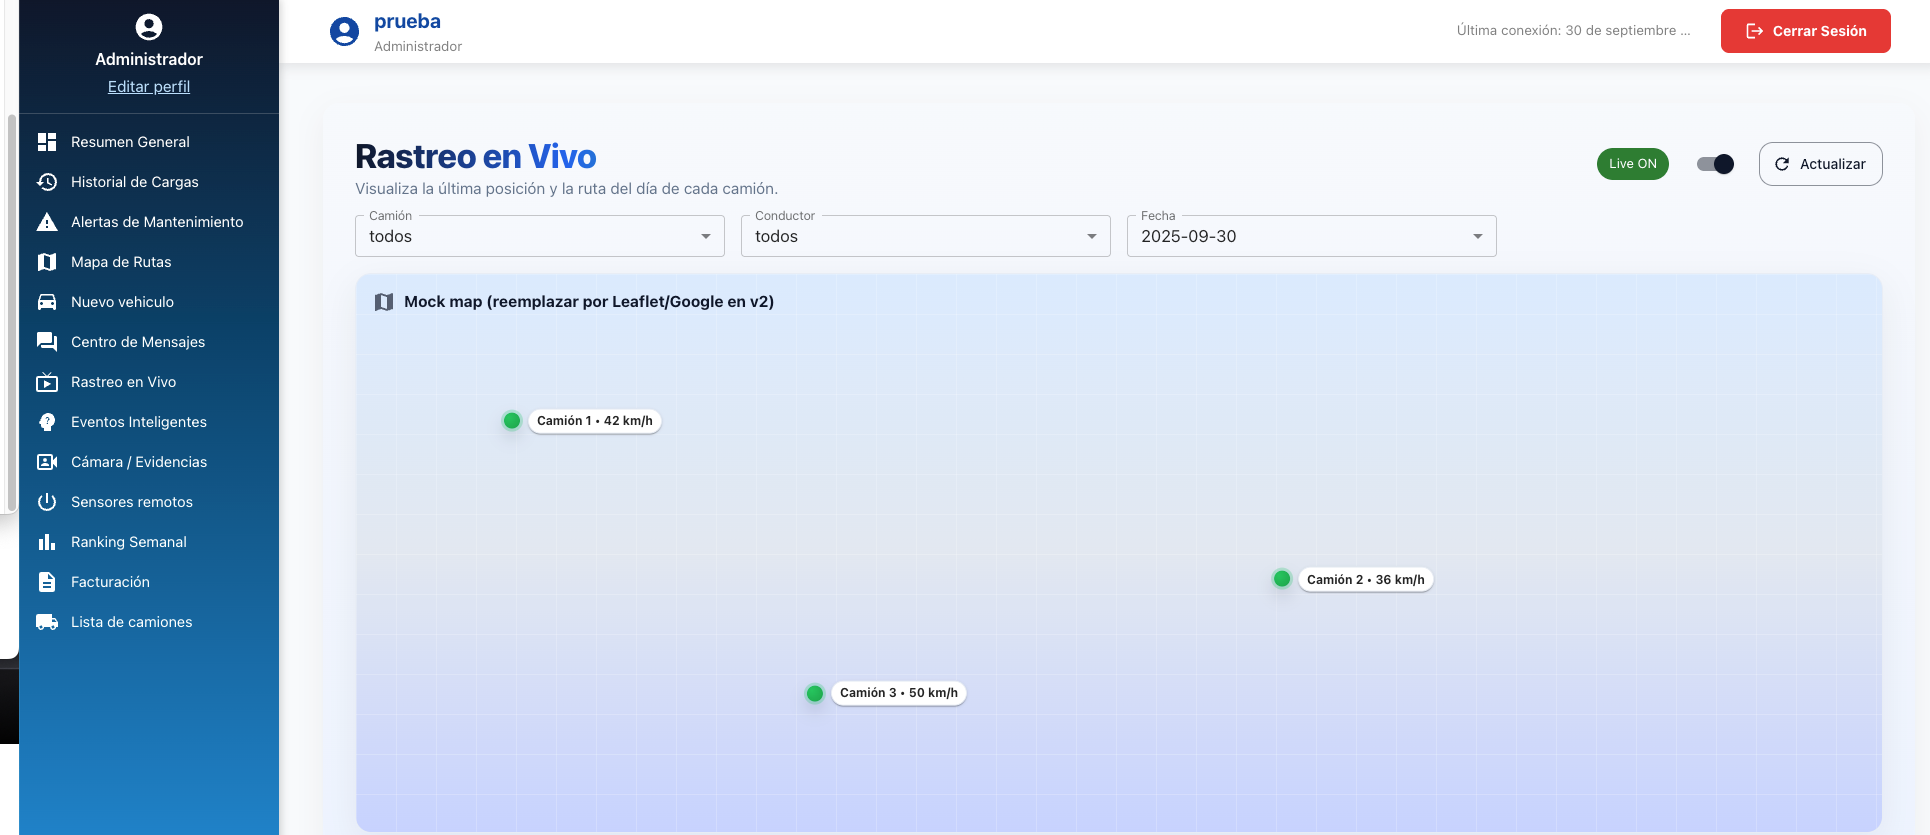
Task: Toggle the Live tracking switch off
Action: (1716, 164)
